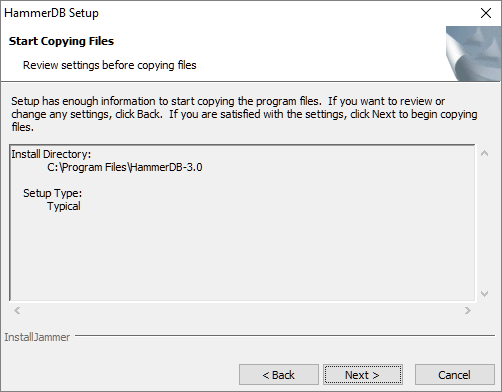Click the Review settings before copying subtitle
Image resolution: width=502 pixels, height=392 pixels.
click(110, 65)
